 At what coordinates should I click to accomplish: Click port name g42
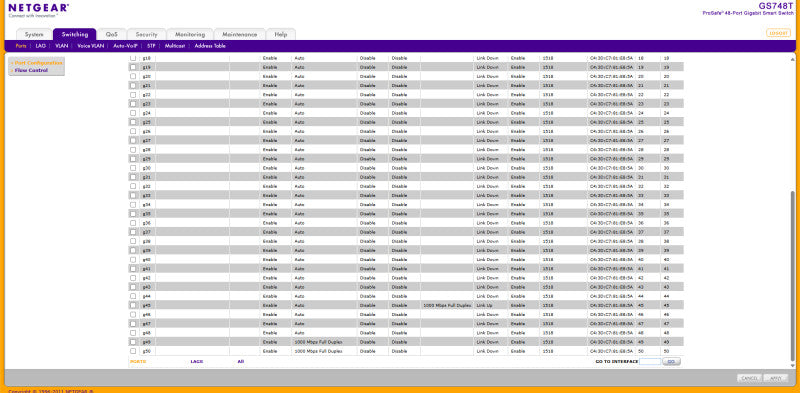click(x=146, y=278)
